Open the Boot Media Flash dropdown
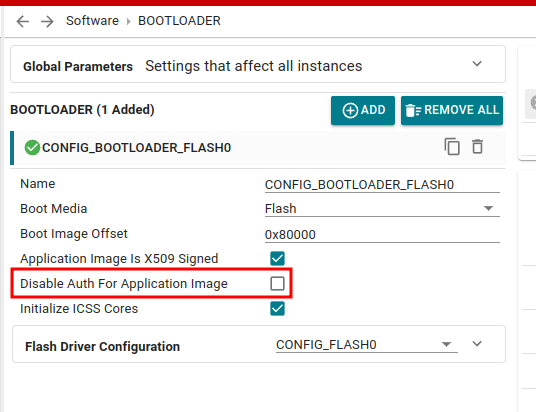The width and height of the screenshot is (536, 412). coord(382,208)
